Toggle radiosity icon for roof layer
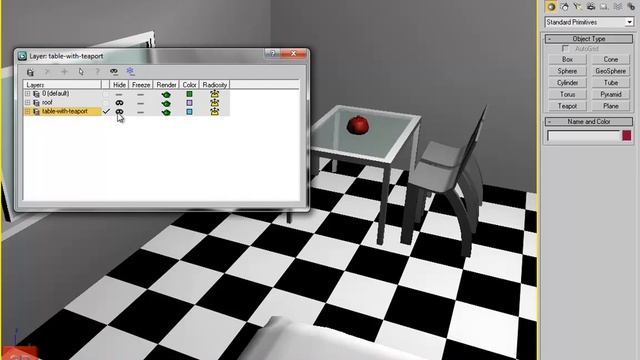This screenshot has height=360, width=640. coord(214,103)
